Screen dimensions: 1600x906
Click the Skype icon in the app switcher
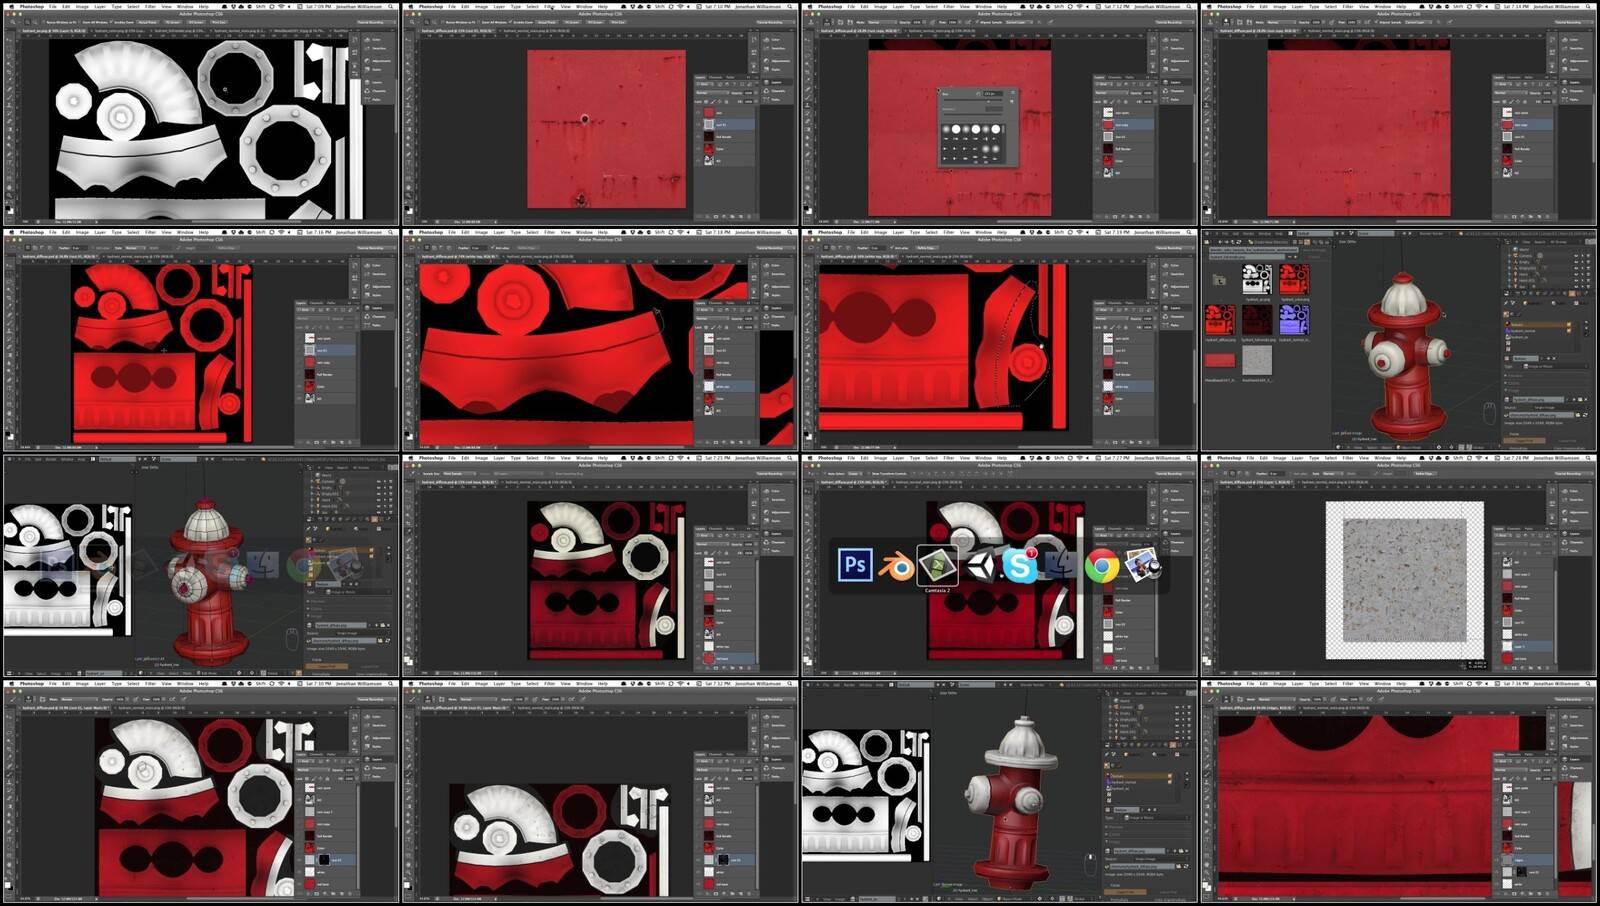[x=1020, y=566]
